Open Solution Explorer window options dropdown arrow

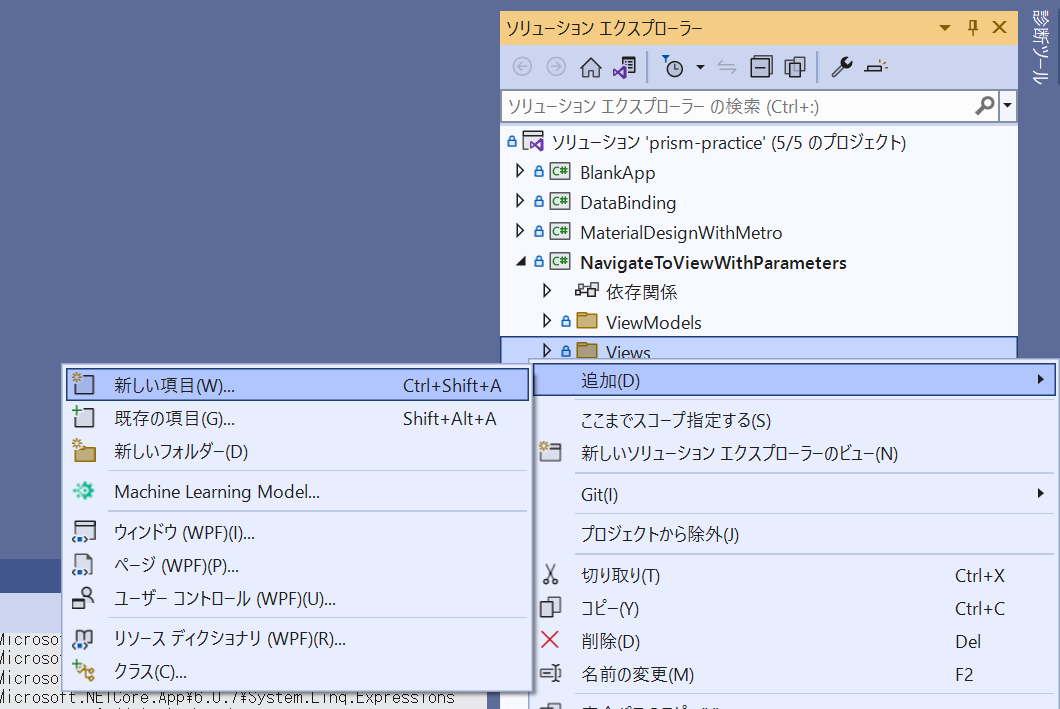tap(945, 28)
